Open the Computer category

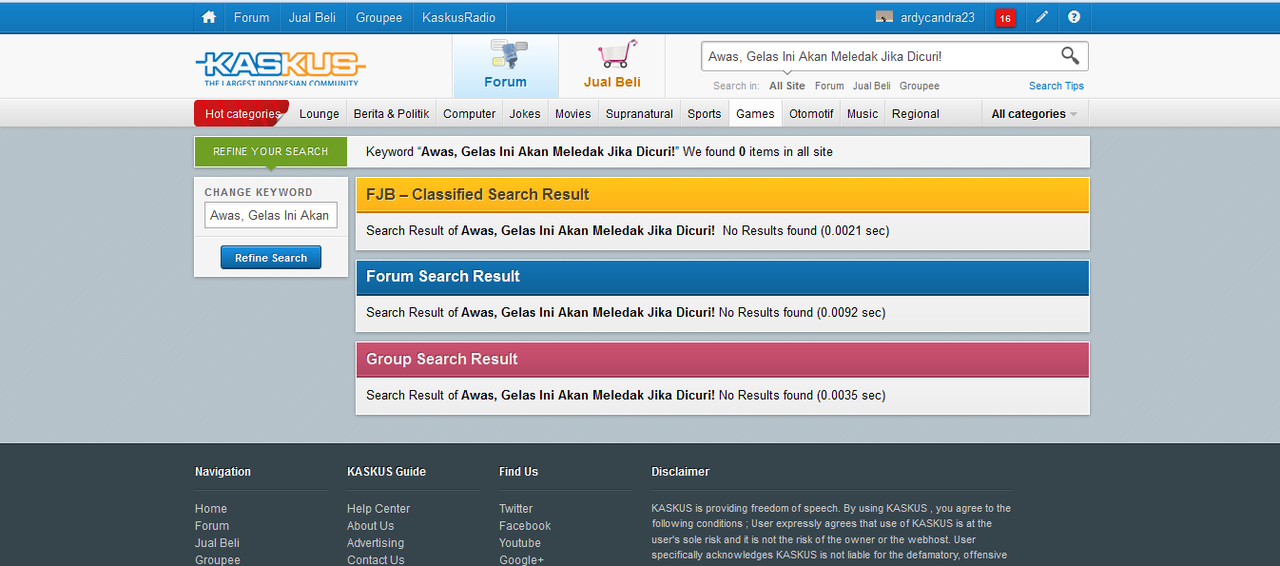click(x=469, y=114)
